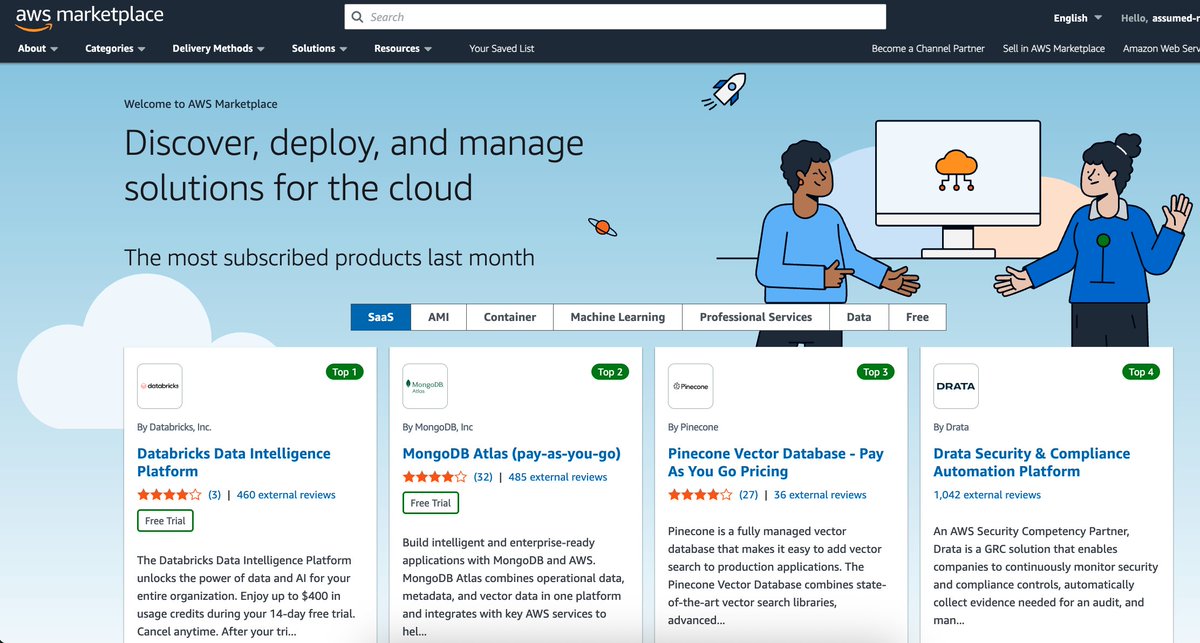The width and height of the screenshot is (1200, 643).
Task: Click the Pinecone star rating
Action: click(x=700, y=495)
